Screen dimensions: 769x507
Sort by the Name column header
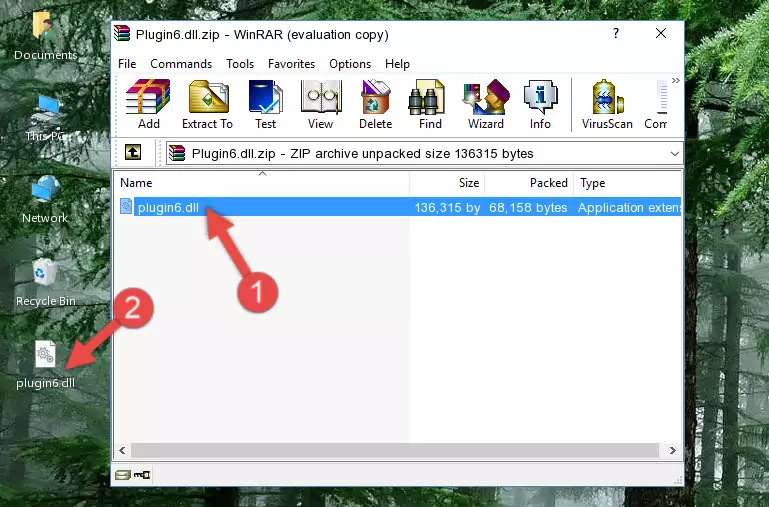tap(262, 183)
